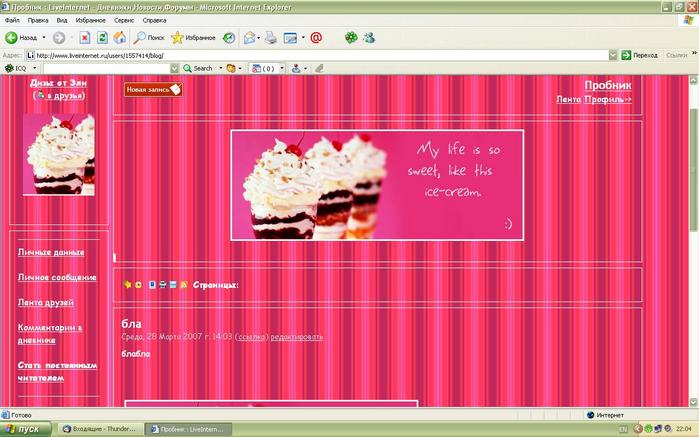
Task: Open Избранное favorites star
Action: (193, 38)
